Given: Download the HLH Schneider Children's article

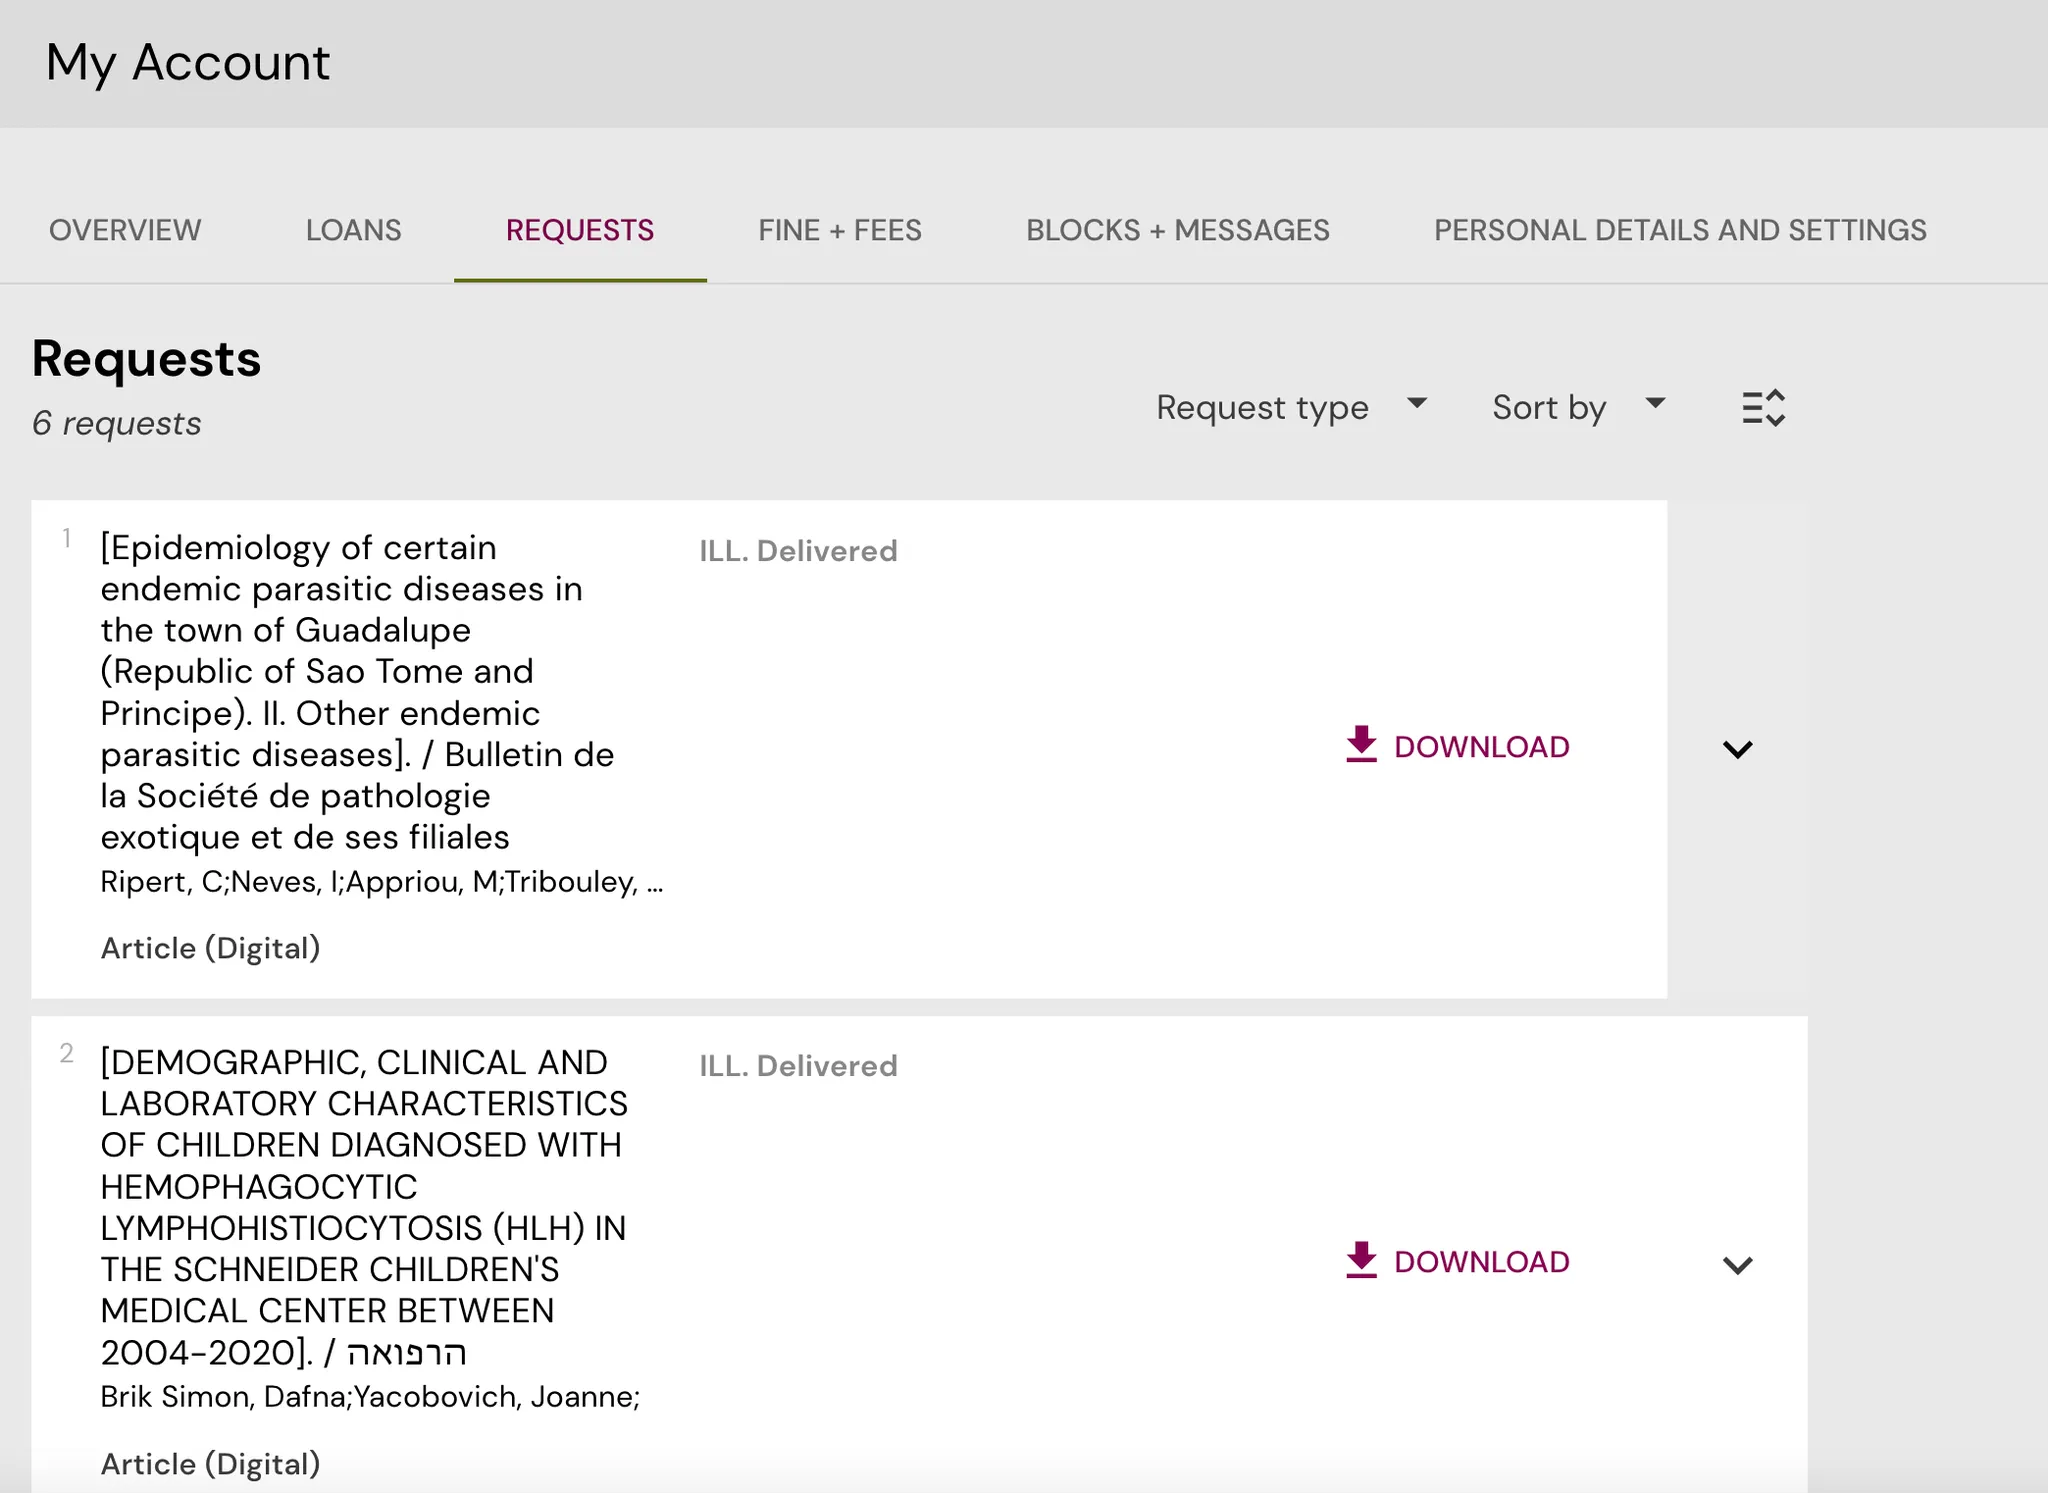Looking at the screenshot, I should coord(1458,1261).
